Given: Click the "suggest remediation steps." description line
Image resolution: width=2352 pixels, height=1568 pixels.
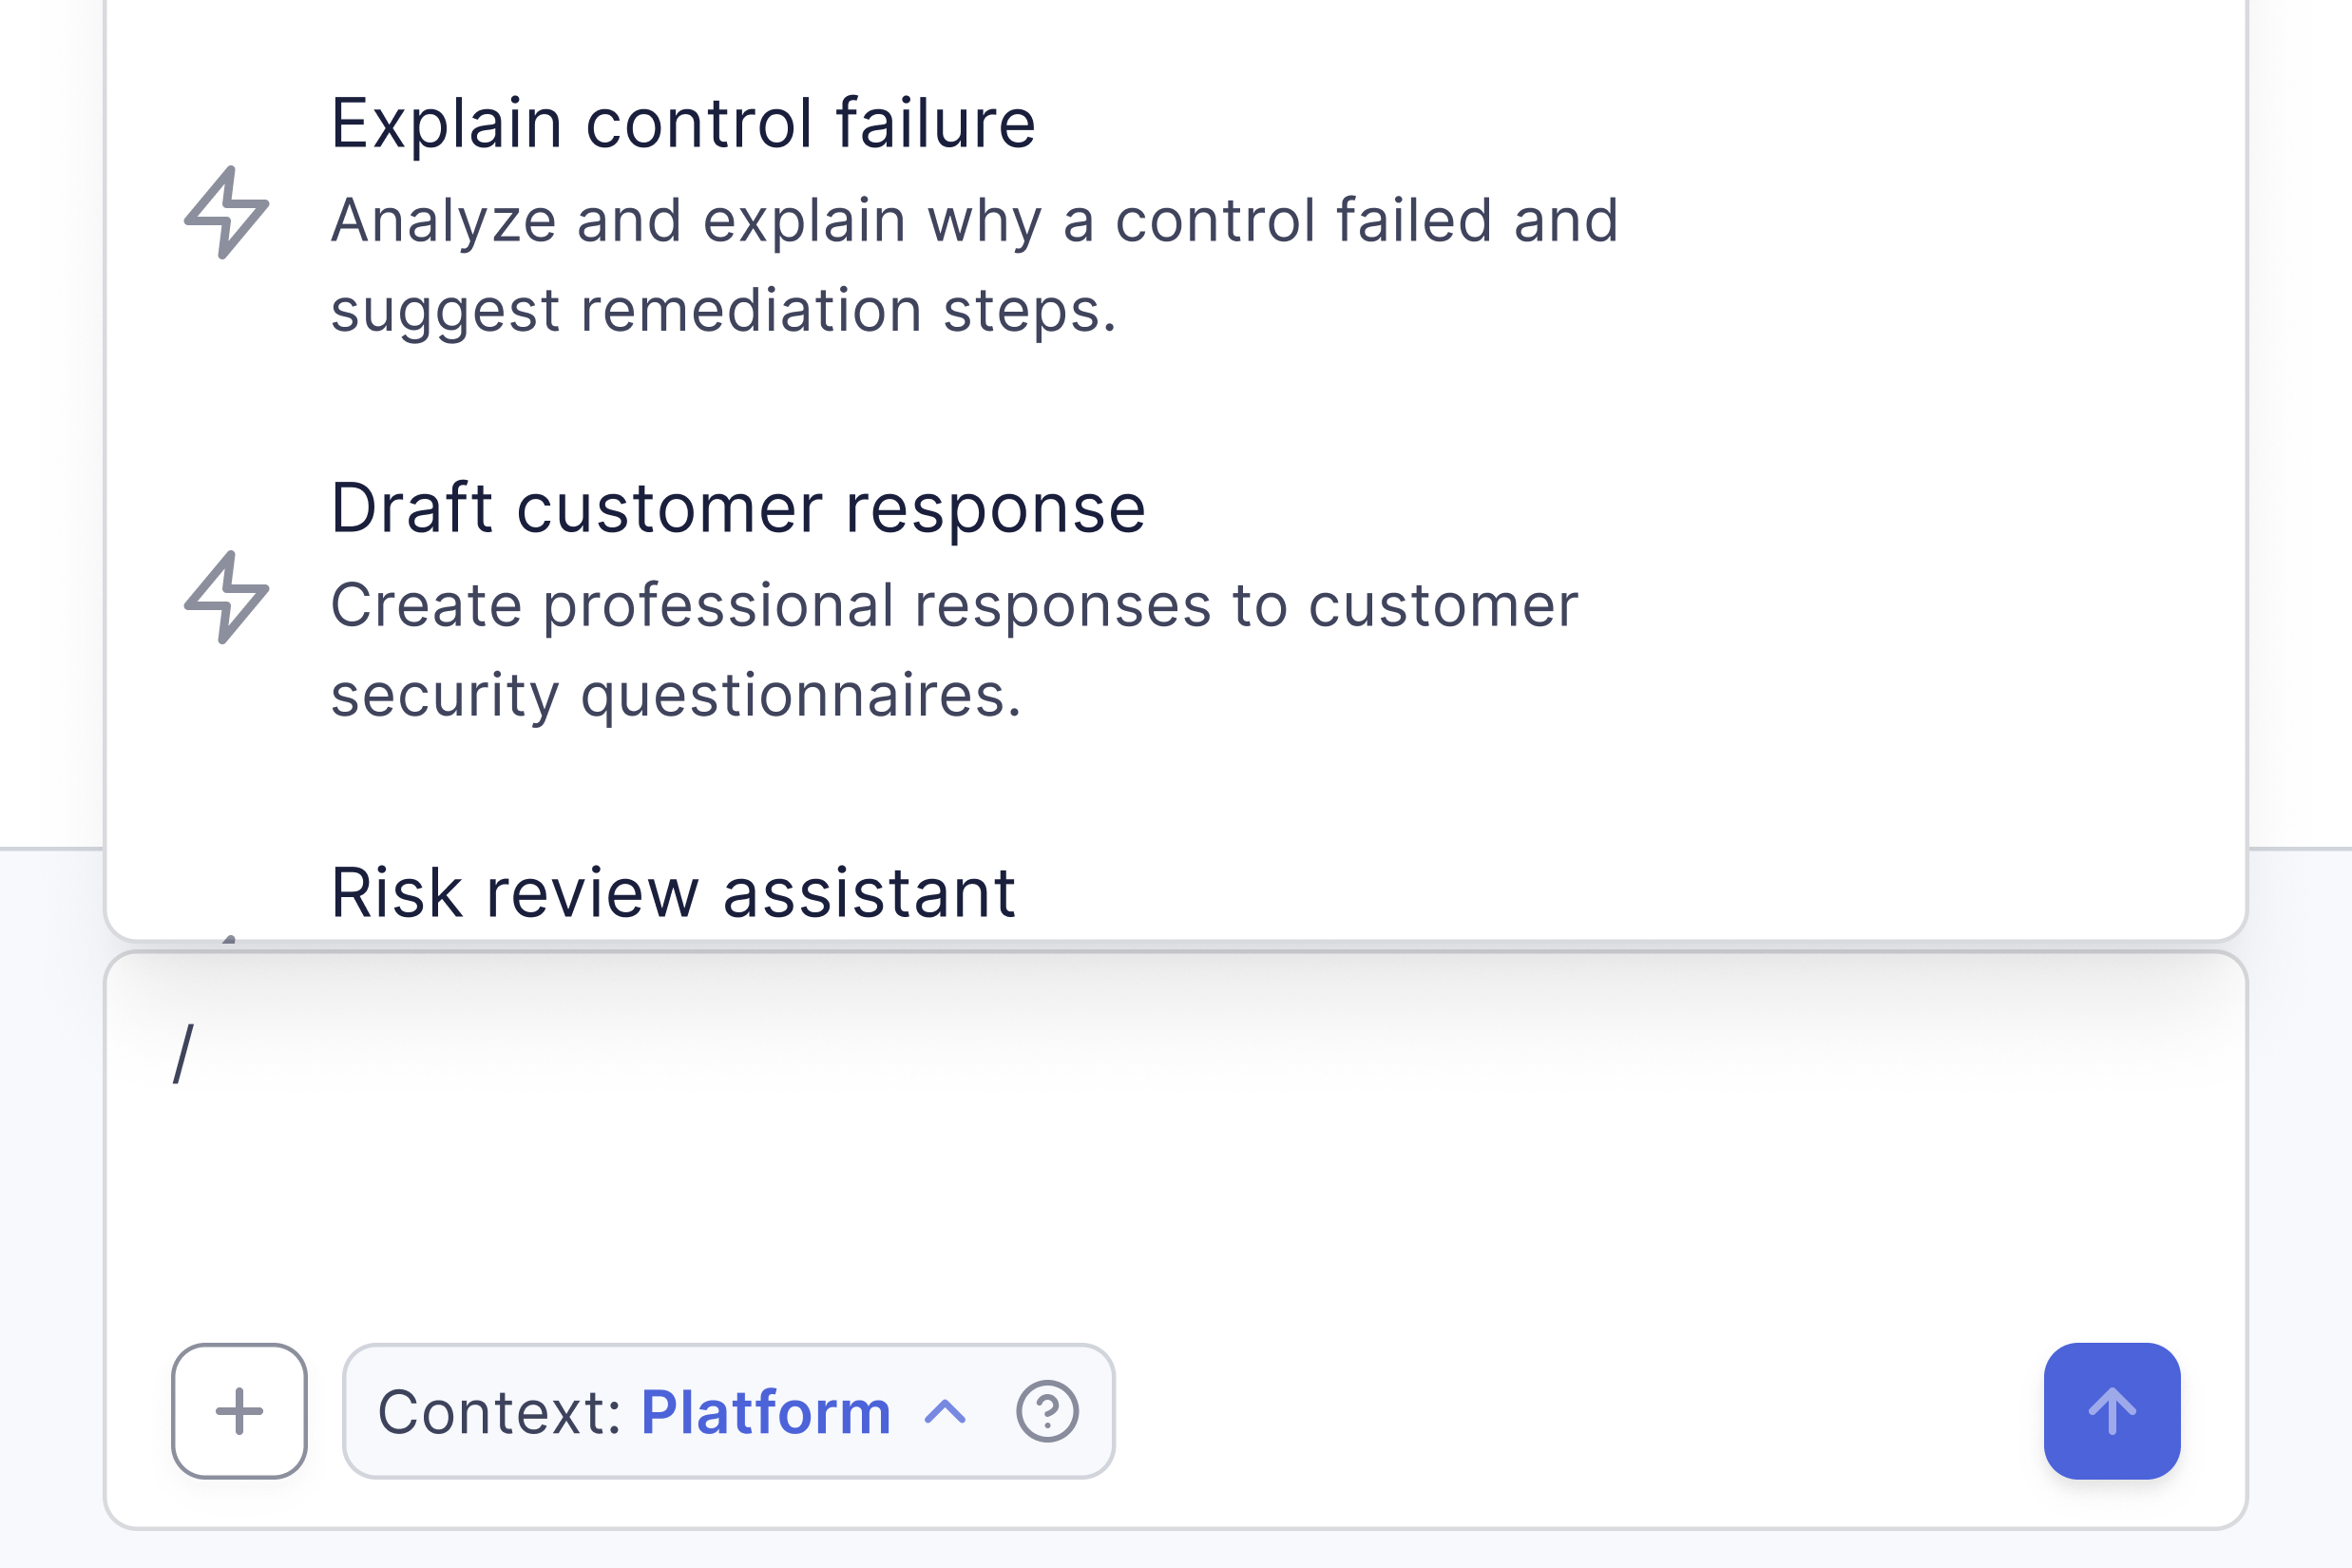Looking at the screenshot, I should pyautogui.click(x=723, y=311).
